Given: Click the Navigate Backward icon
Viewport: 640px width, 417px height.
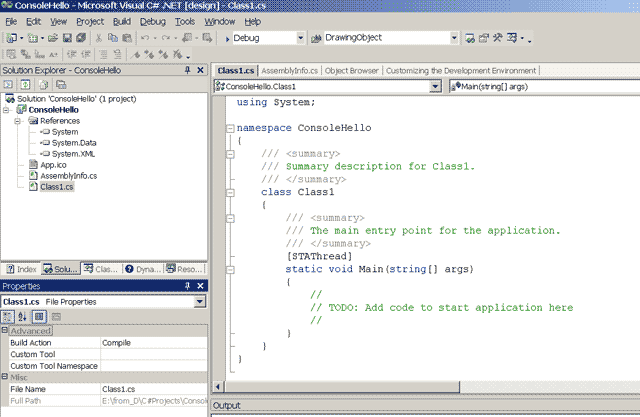Looking at the screenshot, I should (x=187, y=38).
